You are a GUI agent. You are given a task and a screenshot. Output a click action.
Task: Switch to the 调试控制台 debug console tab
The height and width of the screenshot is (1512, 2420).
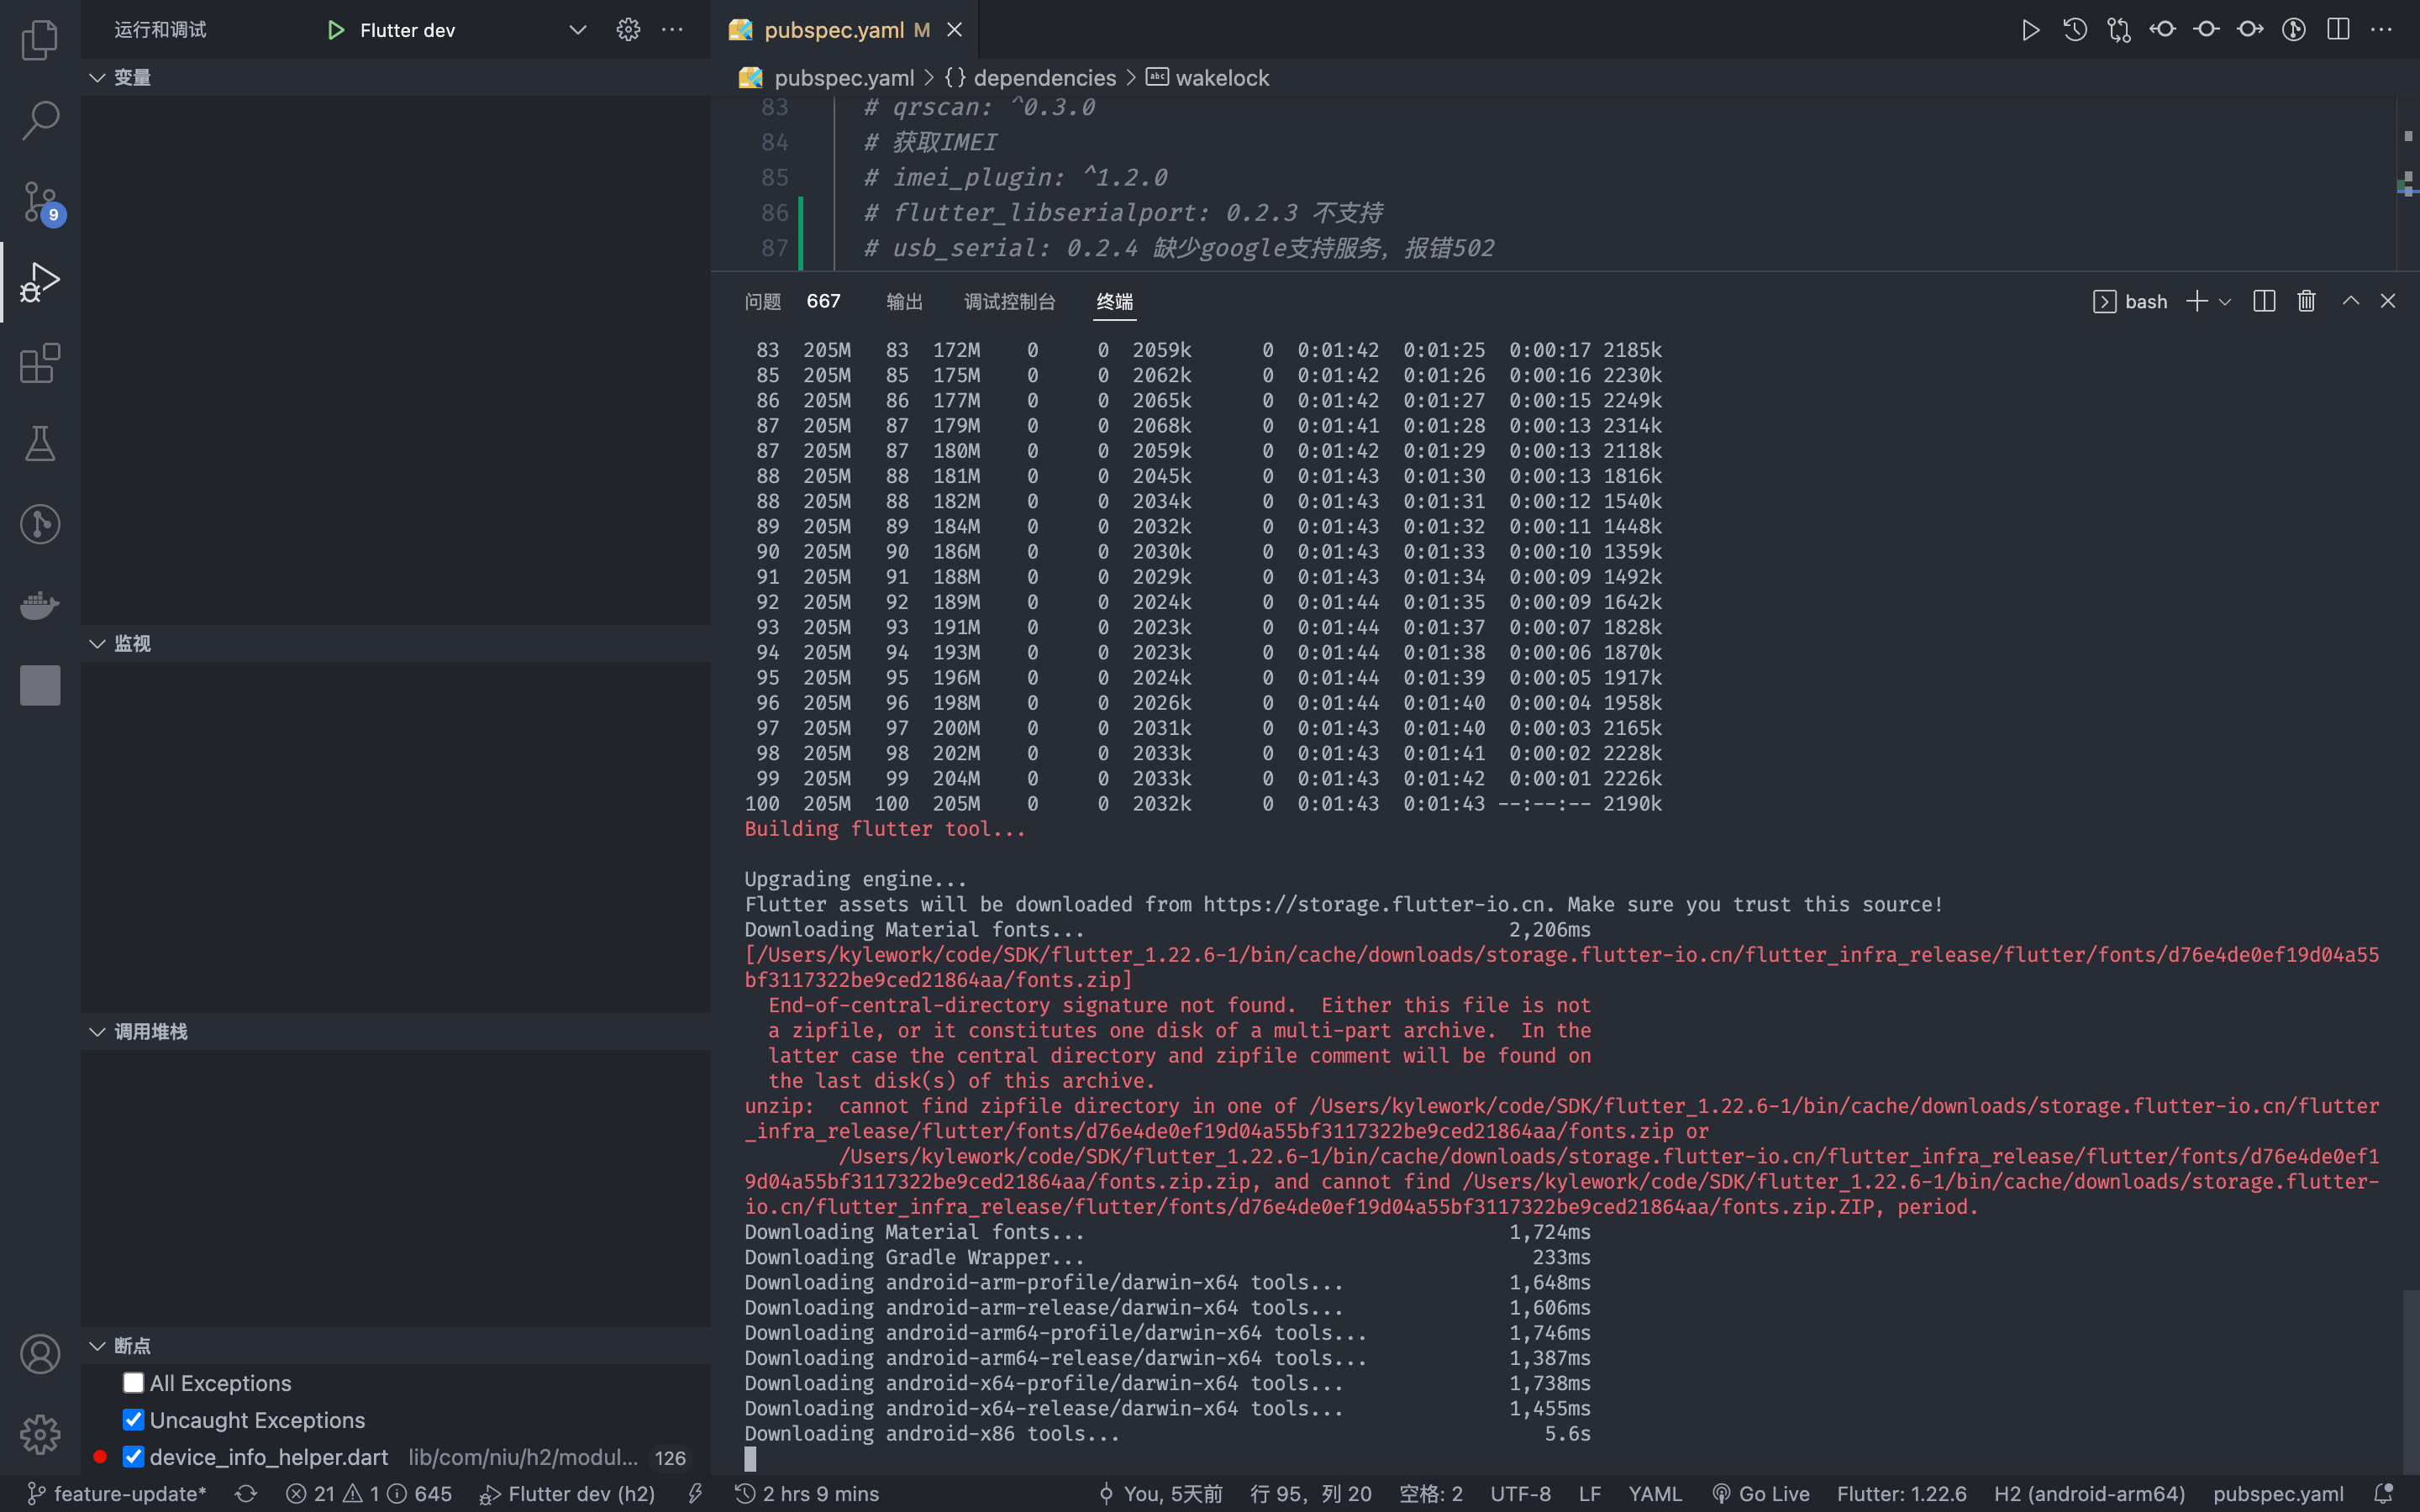(x=1009, y=301)
